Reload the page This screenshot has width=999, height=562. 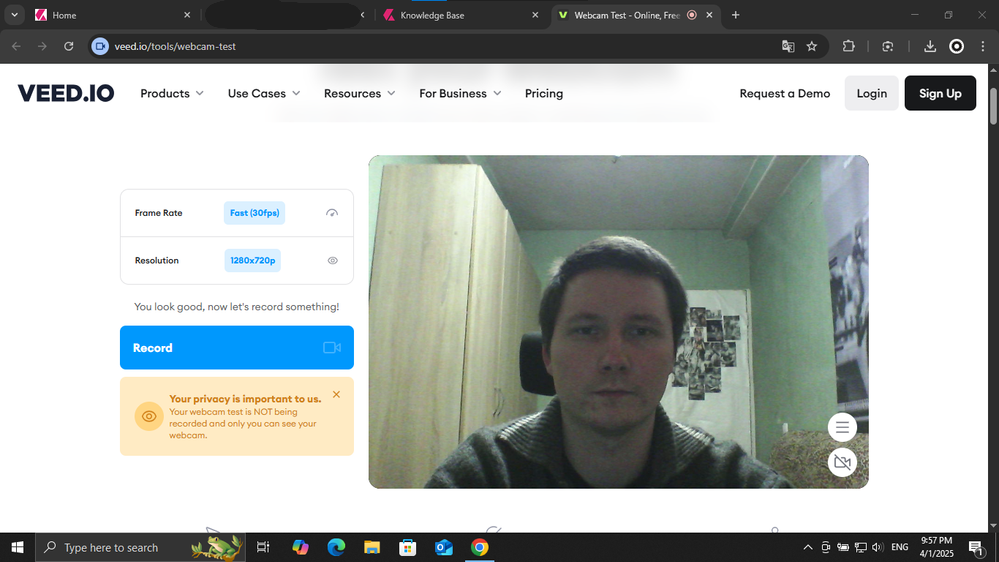(68, 46)
